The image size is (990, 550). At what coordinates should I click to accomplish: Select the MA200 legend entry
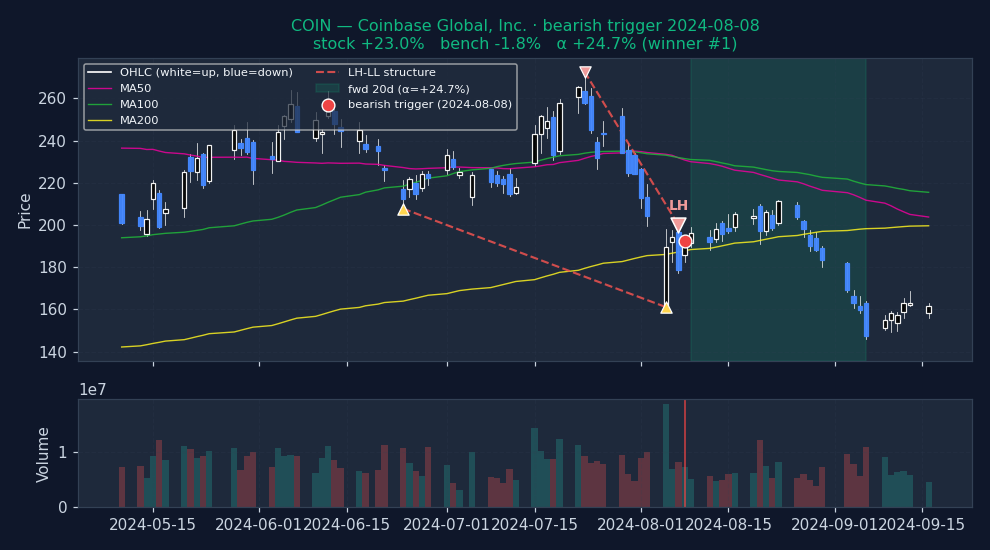138,121
